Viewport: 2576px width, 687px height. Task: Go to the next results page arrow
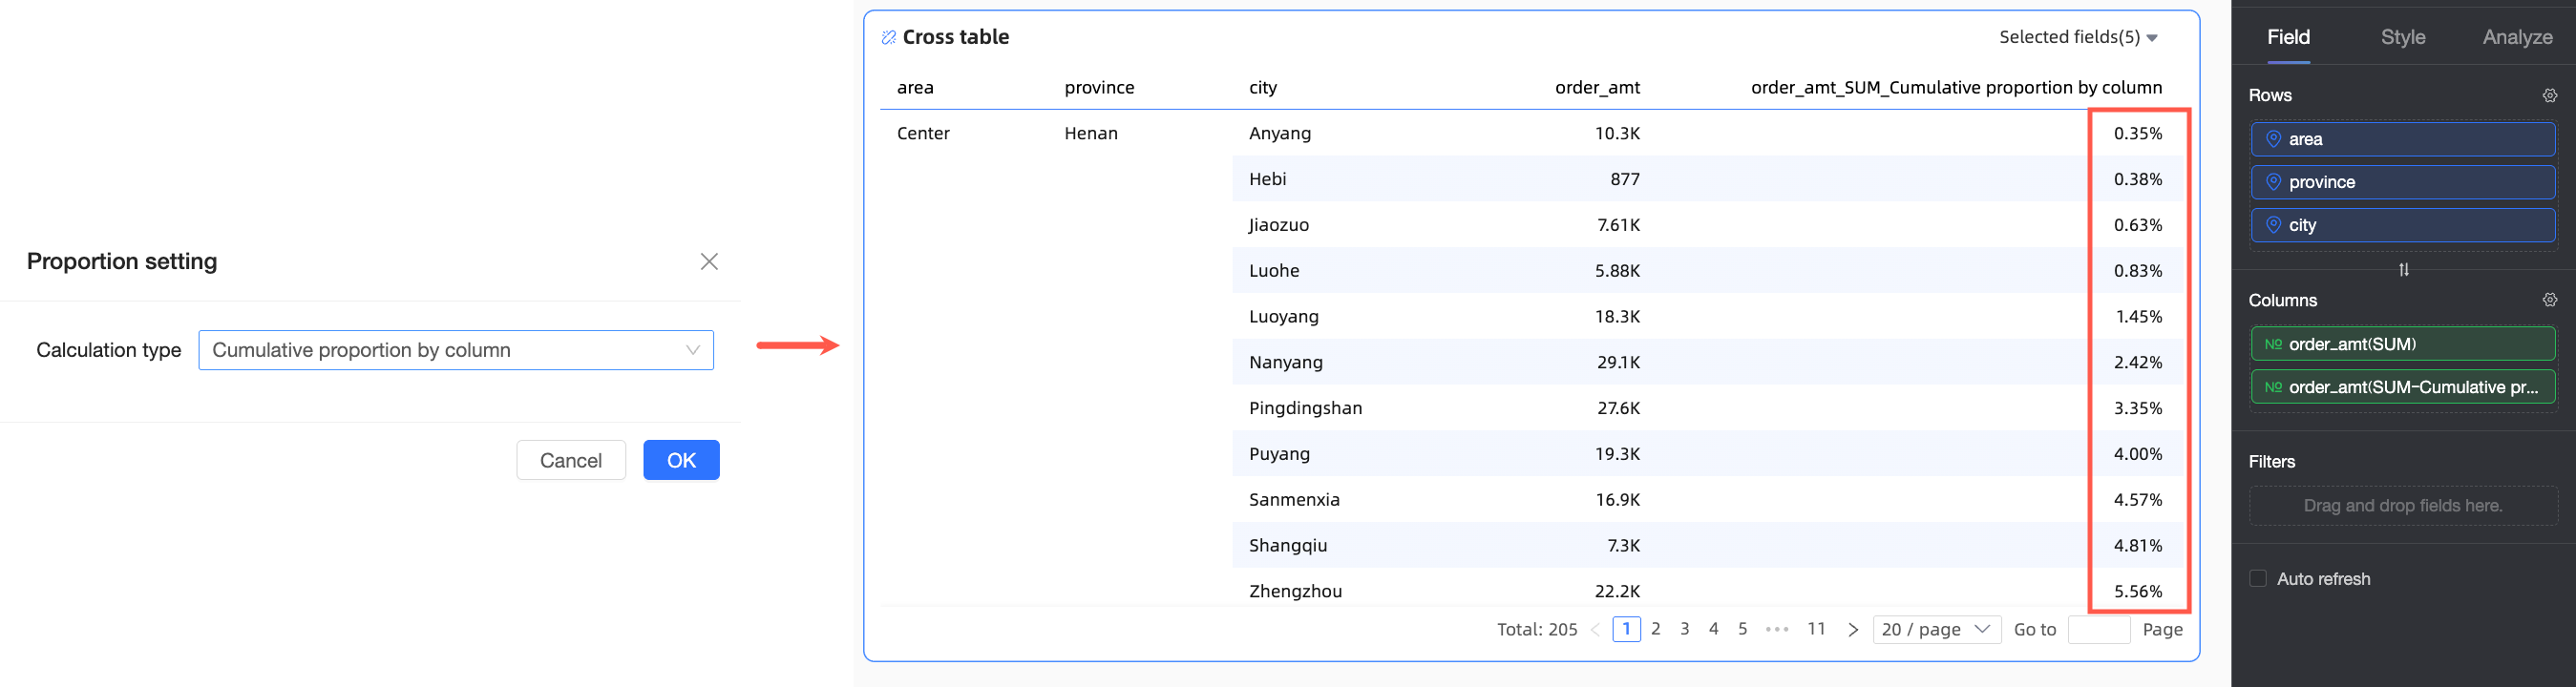1853,630
